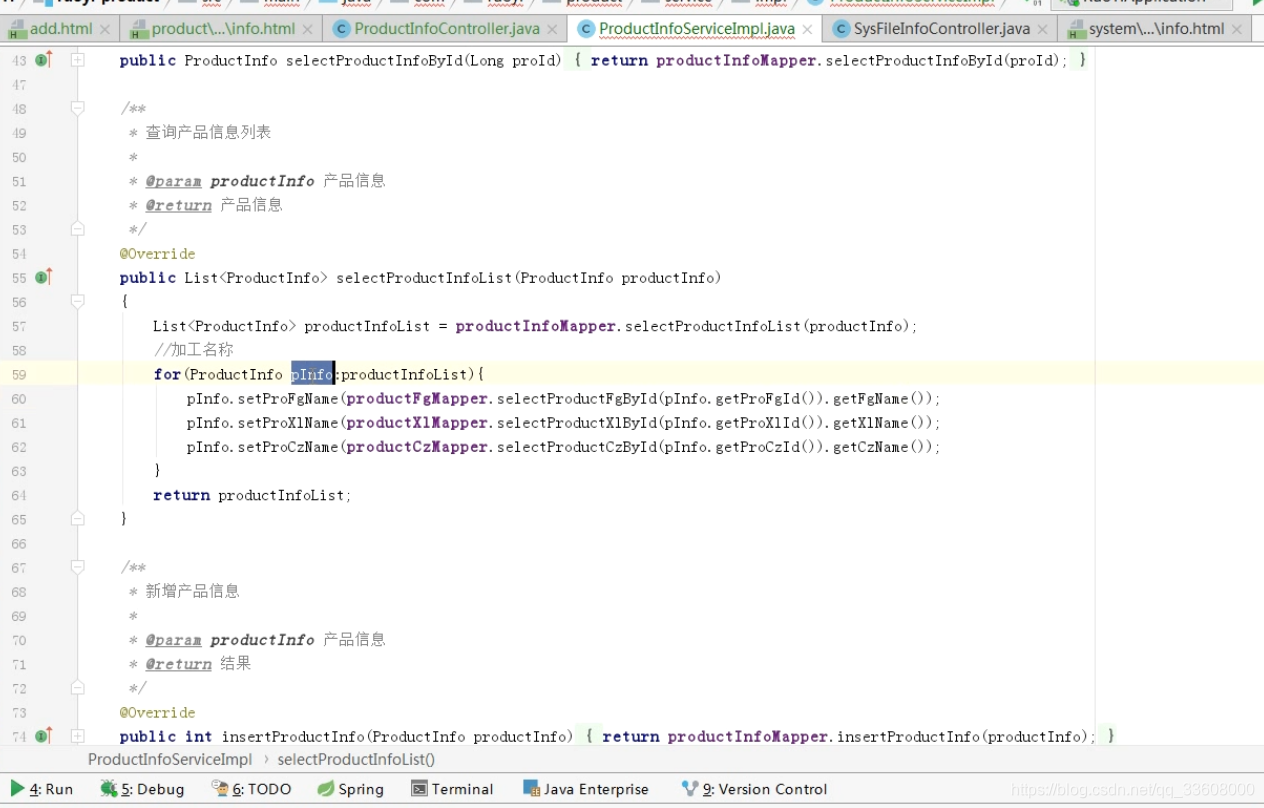Click the implements-method gutter icon on line 74
This screenshot has width=1264, height=808.
43,736
